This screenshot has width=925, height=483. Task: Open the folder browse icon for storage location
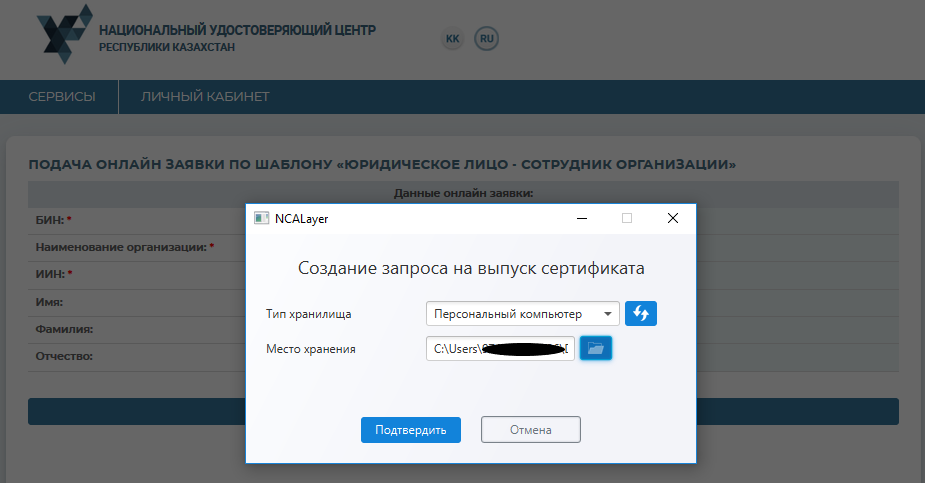[x=596, y=348]
